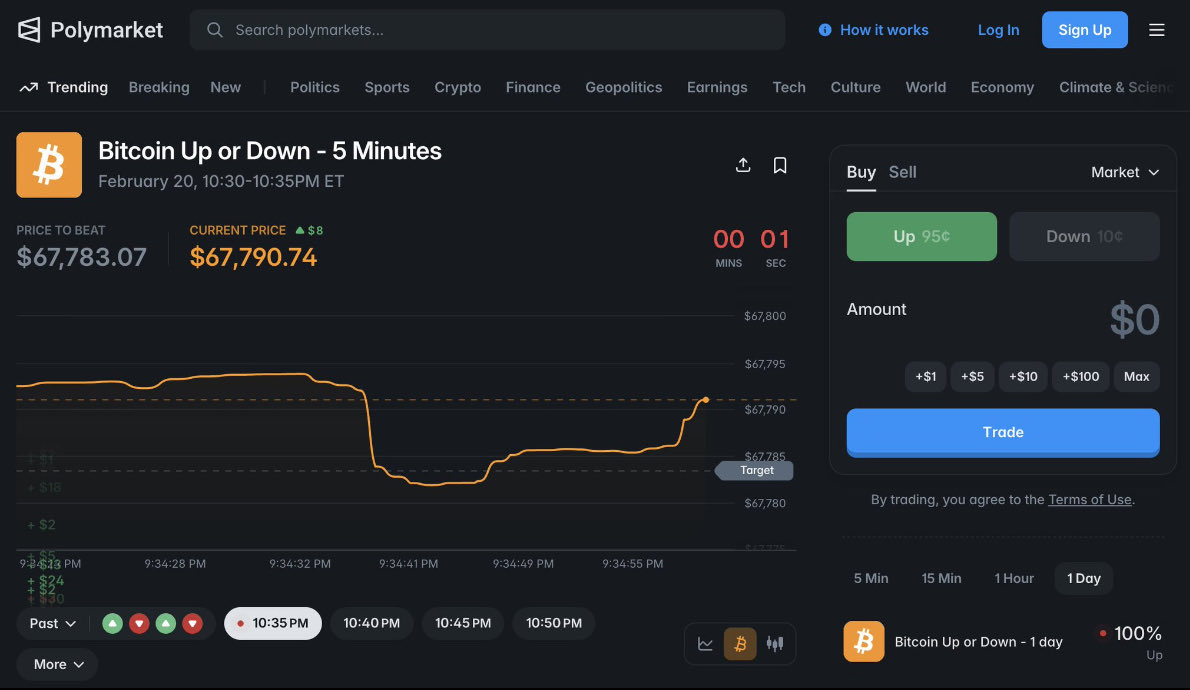Select the 10:45 PM time slot
Image resolution: width=1190 pixels, height=690 pixels.
tap(462, 623)
